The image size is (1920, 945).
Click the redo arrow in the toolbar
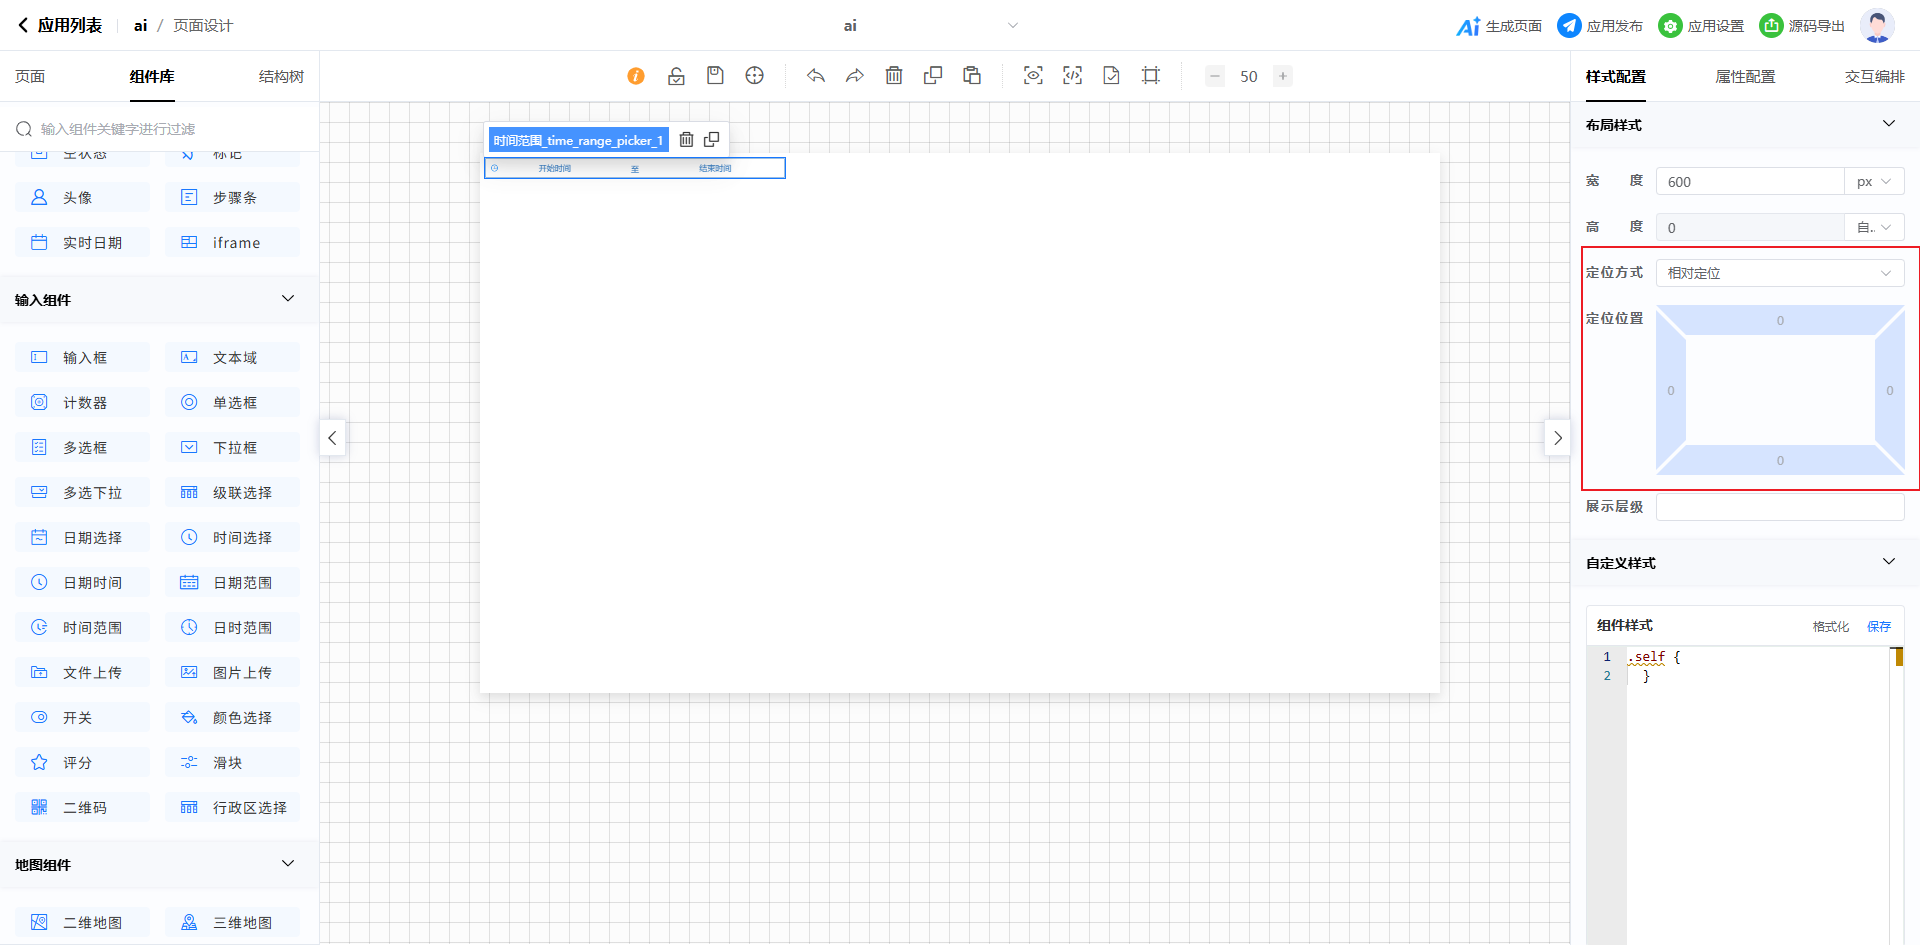[x=855, y=76]
